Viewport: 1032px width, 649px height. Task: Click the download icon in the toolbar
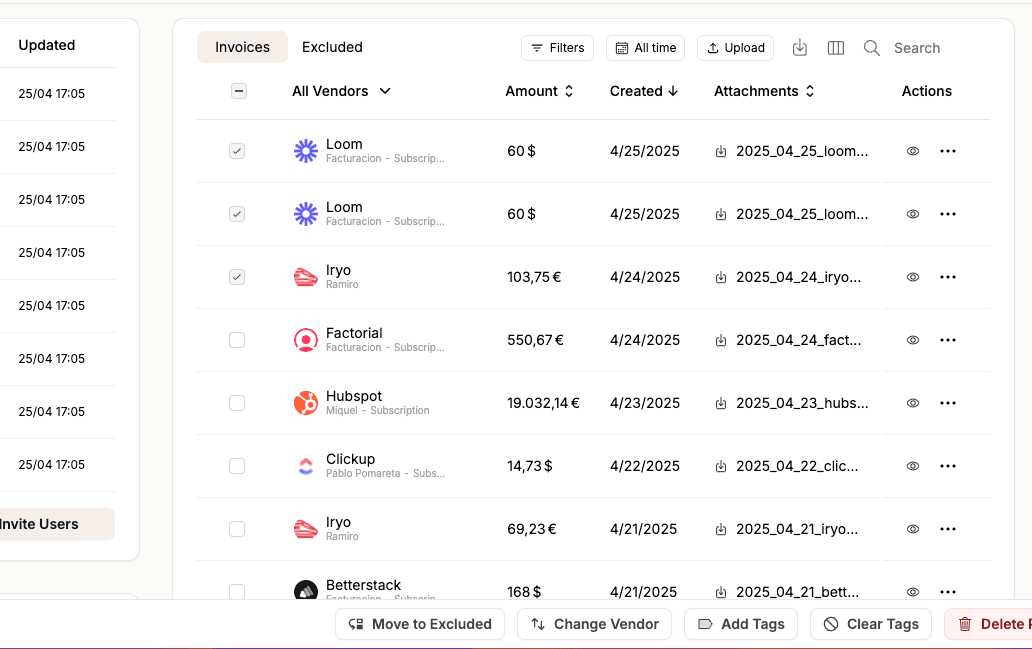[799, 48]
